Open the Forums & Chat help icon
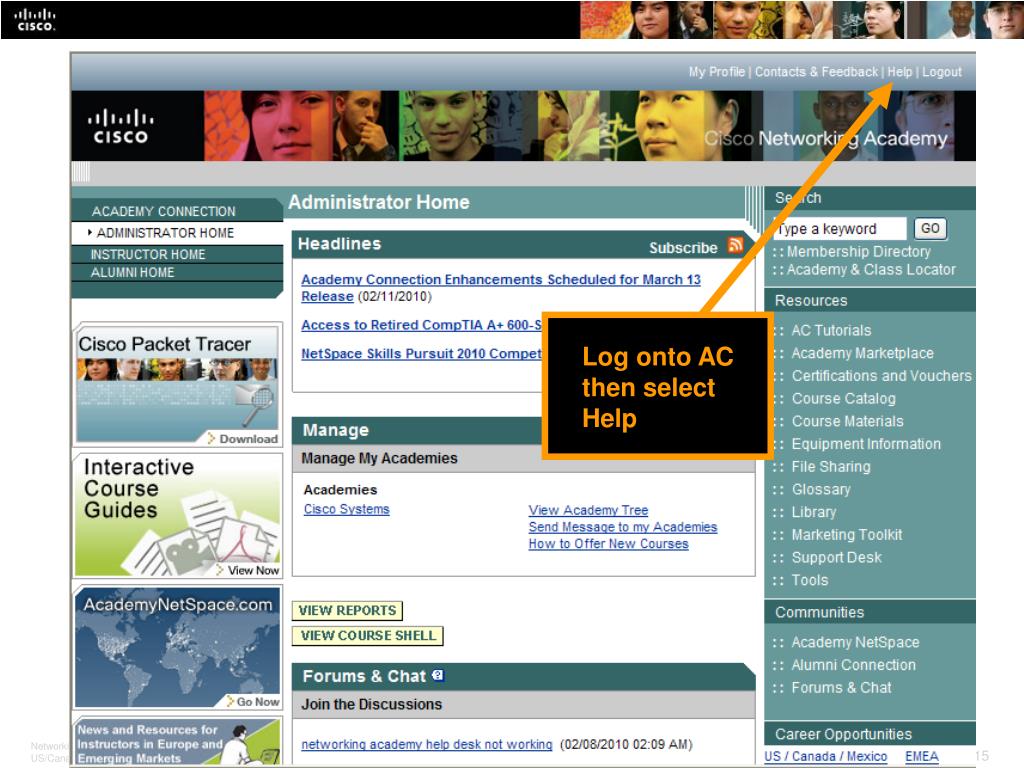Viewport: 1024px width, 768px height. pos(438,675)
